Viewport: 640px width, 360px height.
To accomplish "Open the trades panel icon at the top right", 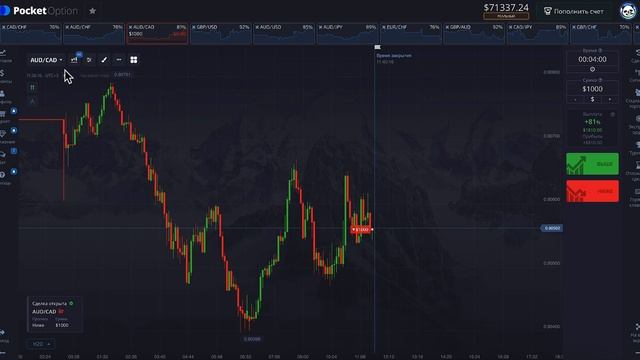I will (x=637, y=52).
